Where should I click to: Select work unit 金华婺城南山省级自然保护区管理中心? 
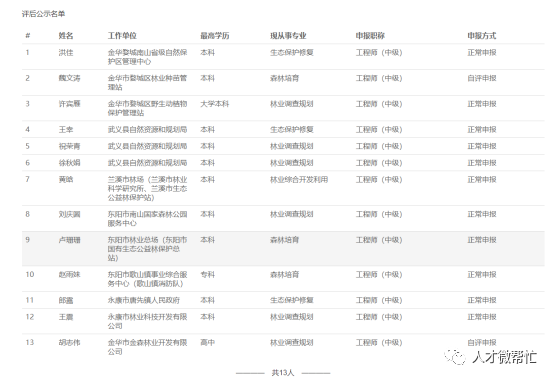click(x=147, y=57)
